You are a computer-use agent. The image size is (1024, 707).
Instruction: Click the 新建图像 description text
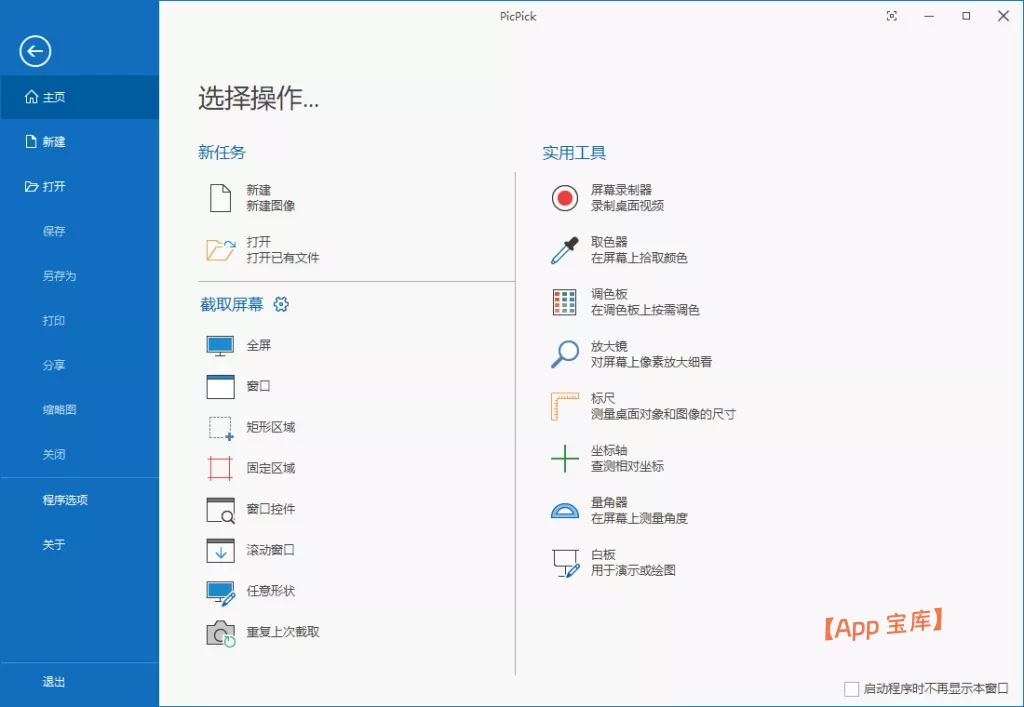click(271, 206)
